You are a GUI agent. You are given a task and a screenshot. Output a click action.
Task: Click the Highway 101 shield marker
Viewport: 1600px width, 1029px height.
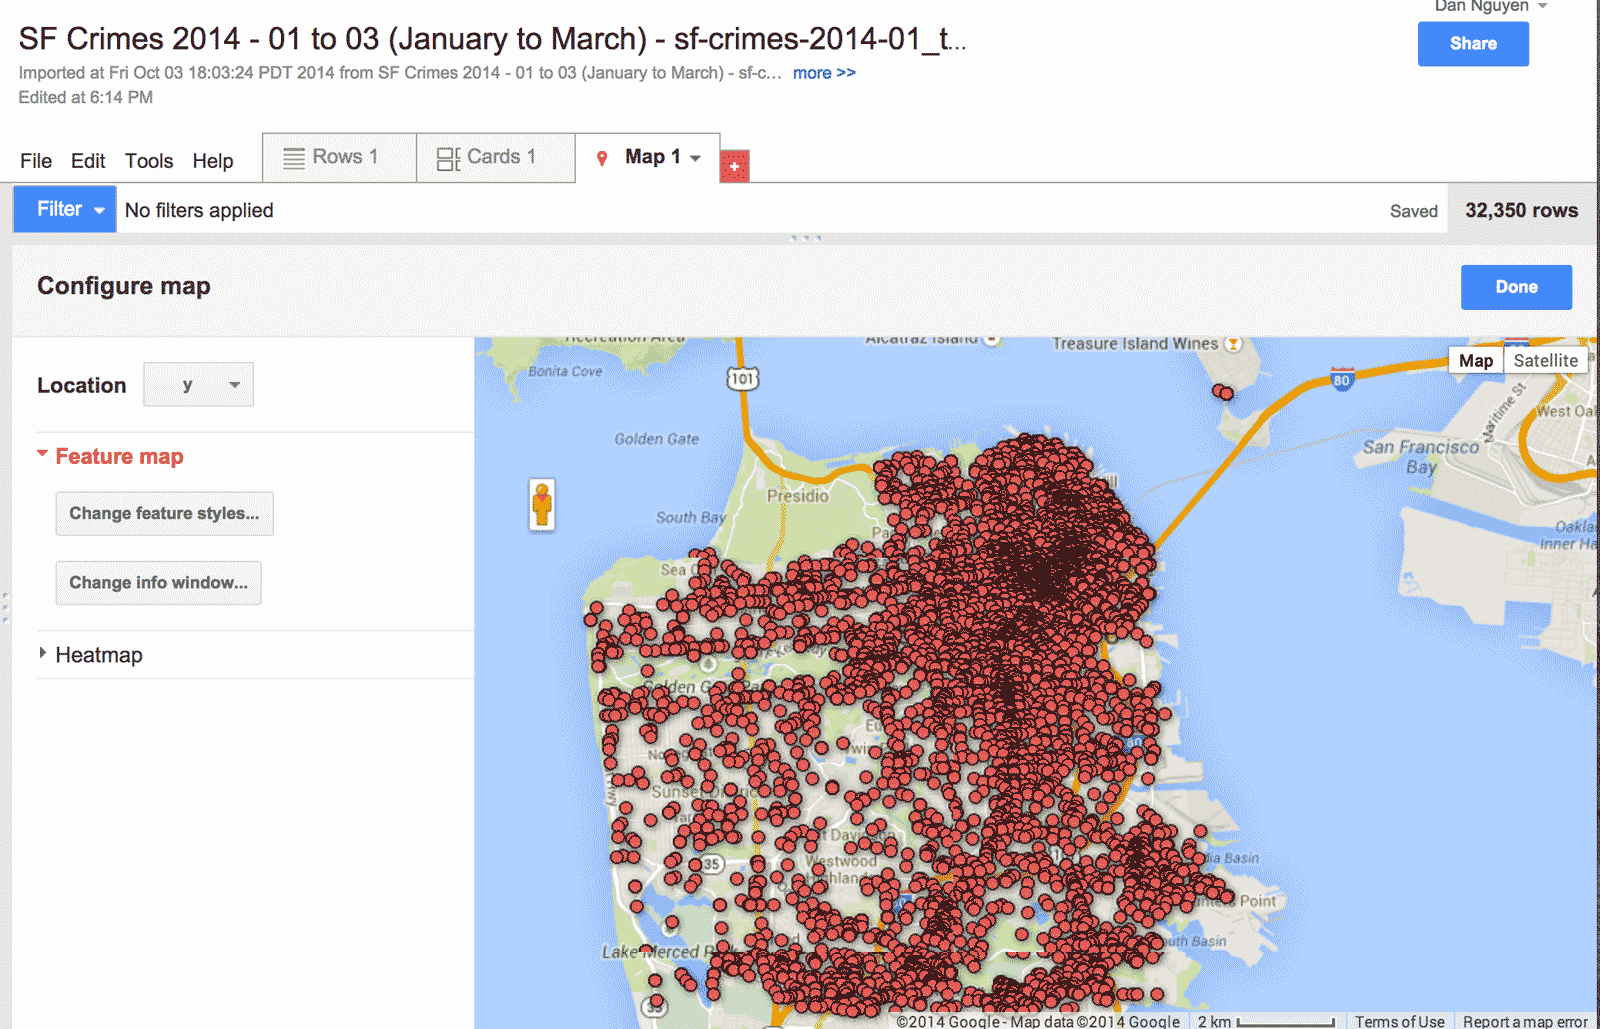point(742,379)
